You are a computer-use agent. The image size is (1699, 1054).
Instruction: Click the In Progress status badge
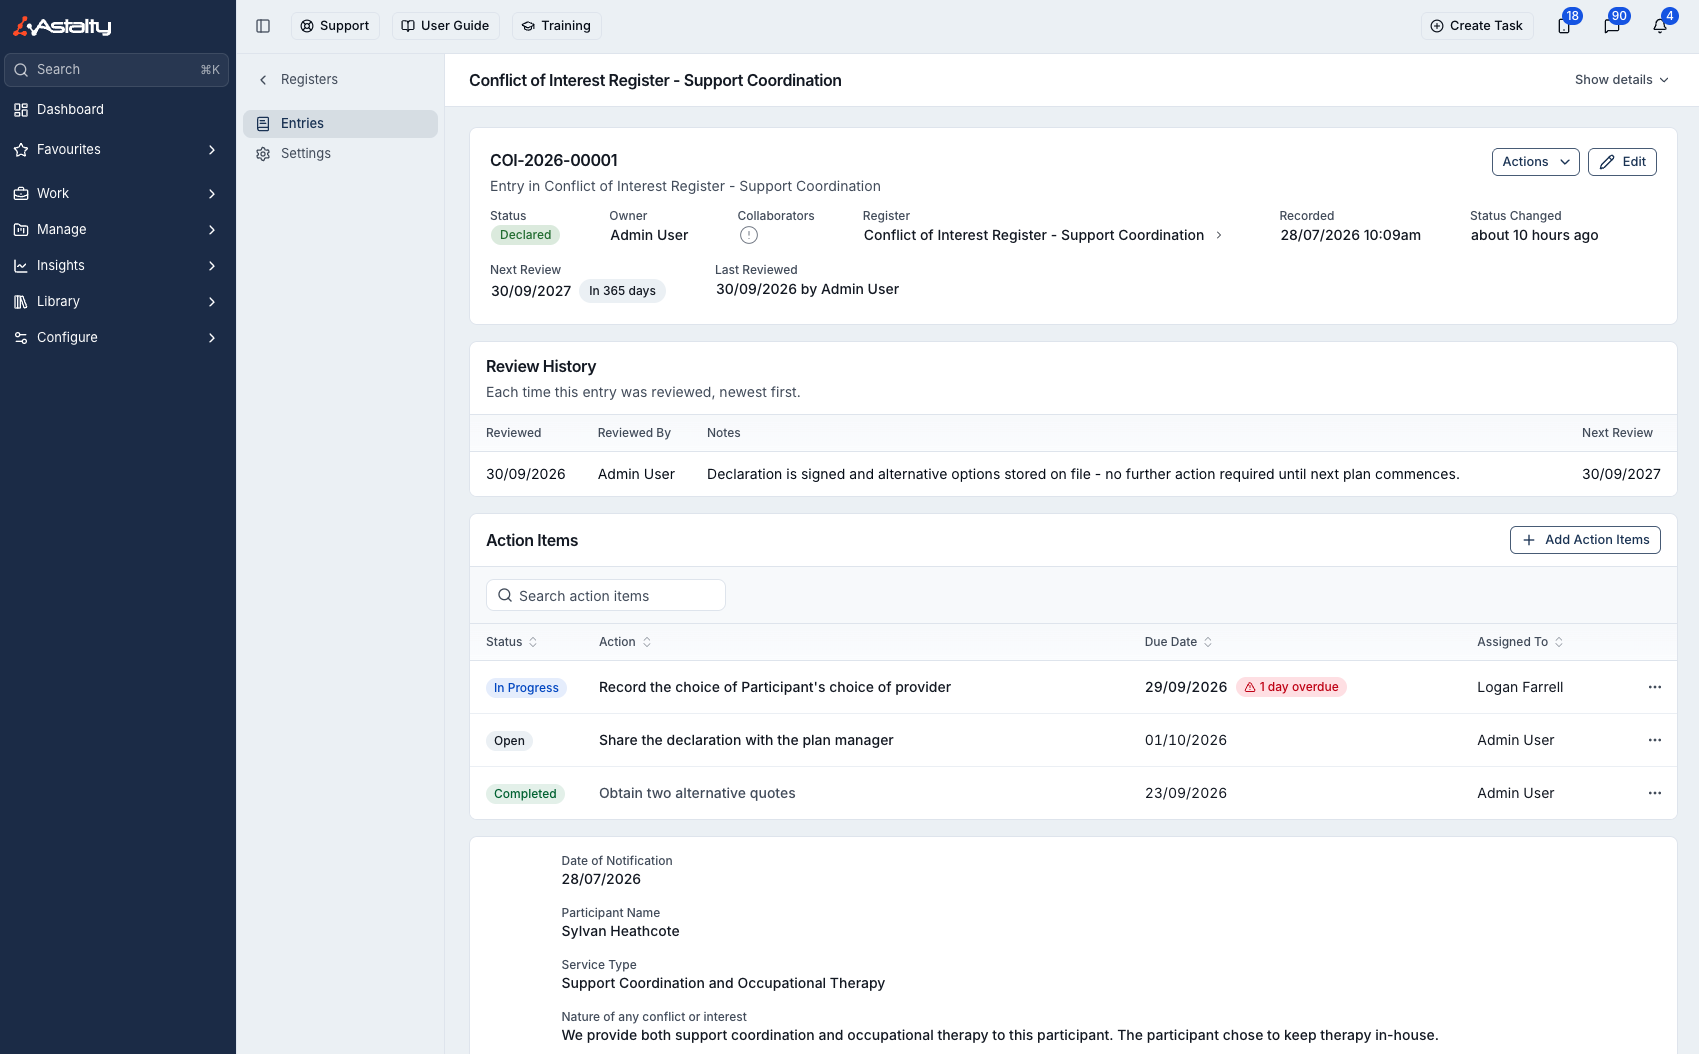tap(526, 688)
